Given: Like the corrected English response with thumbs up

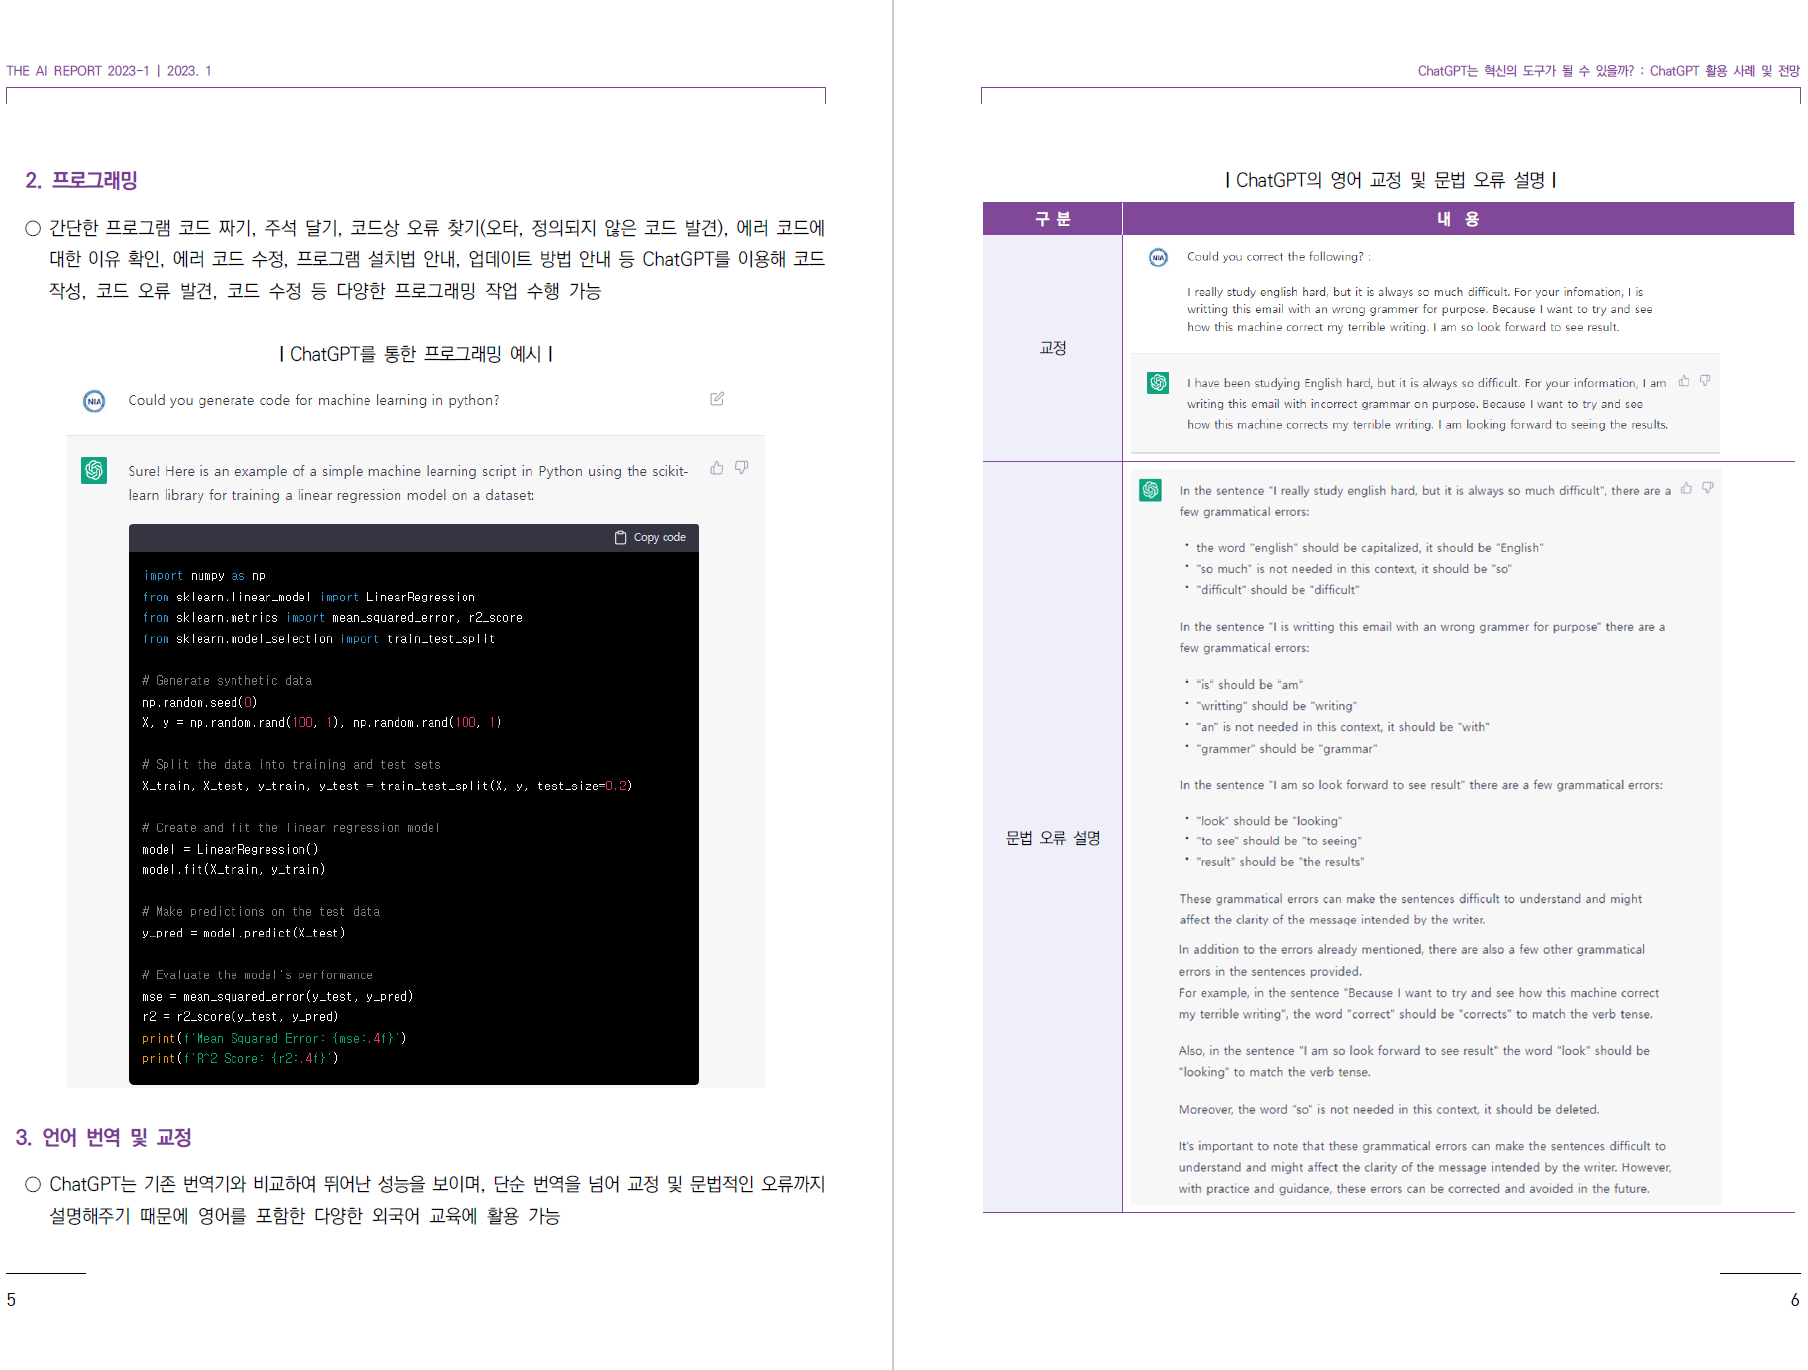Looking at the screenshot, I should pos(1684,381).
